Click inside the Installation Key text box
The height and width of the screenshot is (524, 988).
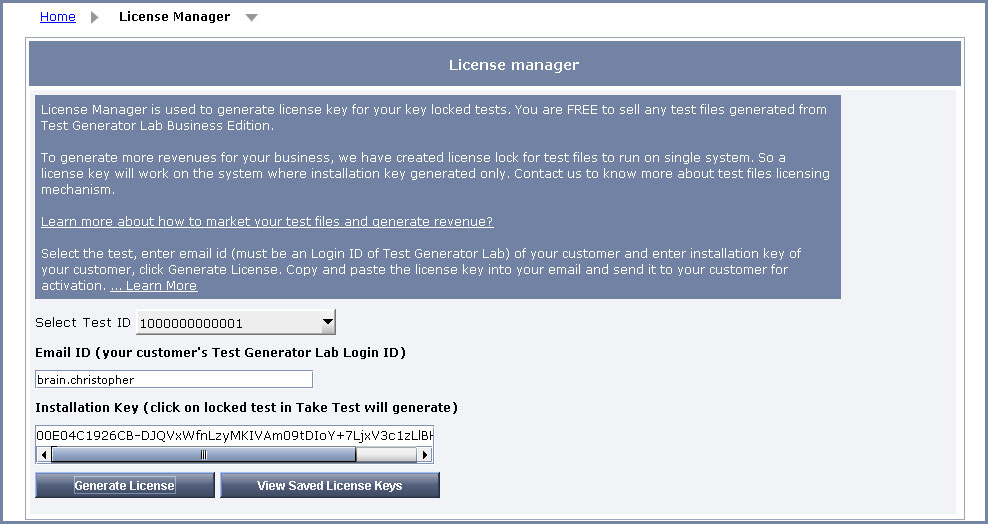click(x=234, y=435)
